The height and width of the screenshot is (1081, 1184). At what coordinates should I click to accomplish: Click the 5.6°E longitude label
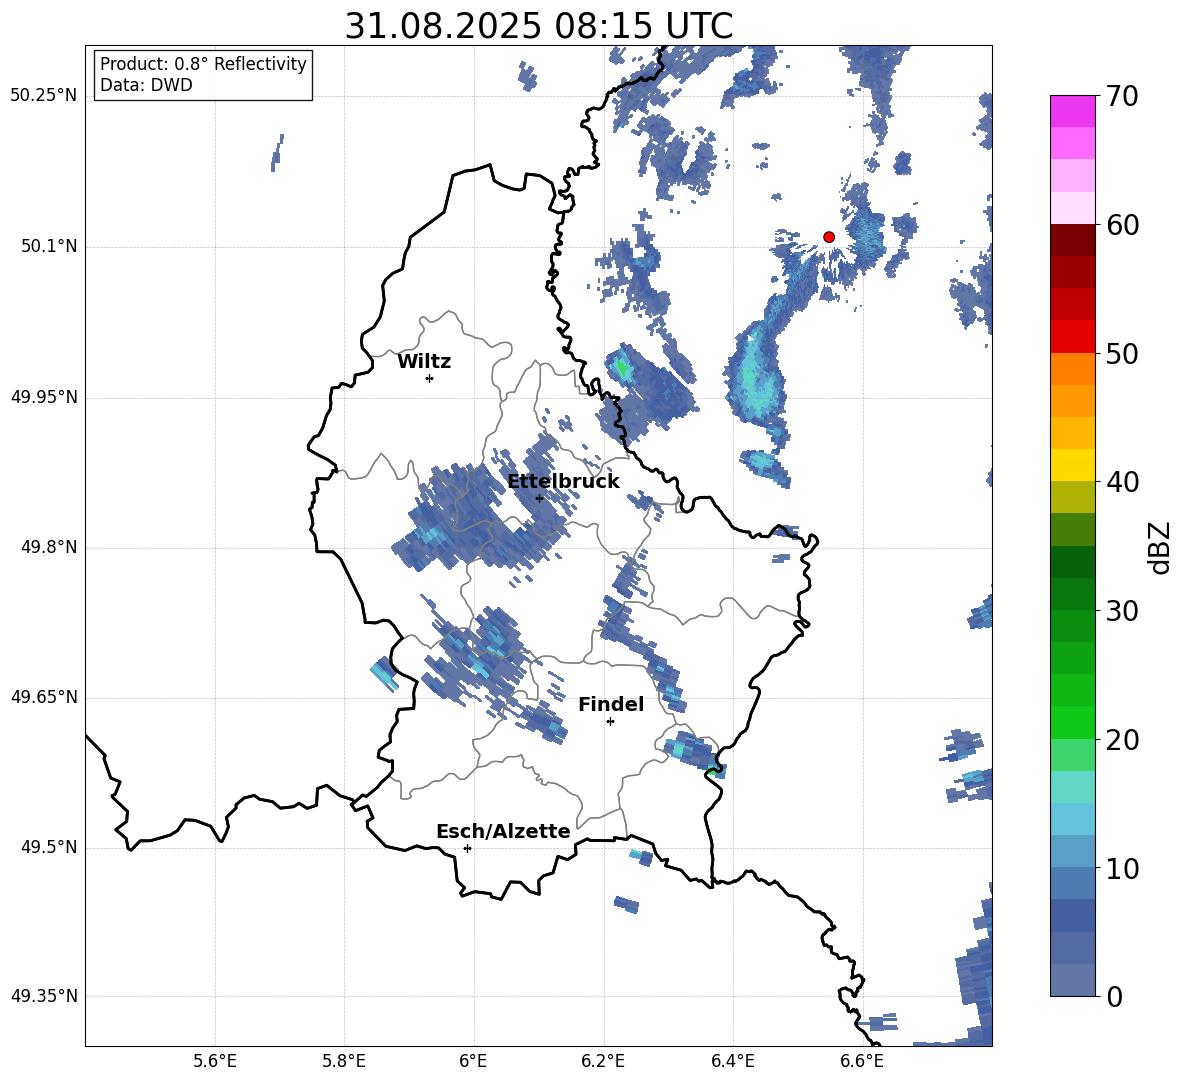(x=215, y=1061)
